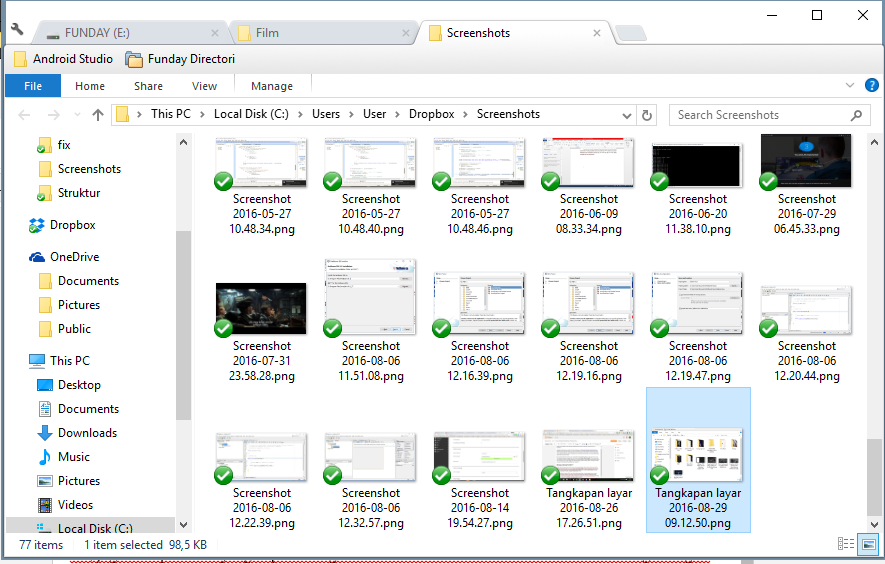885x564 pixels.
Task: Open the Manage ribbon tab
Action: 272,86
